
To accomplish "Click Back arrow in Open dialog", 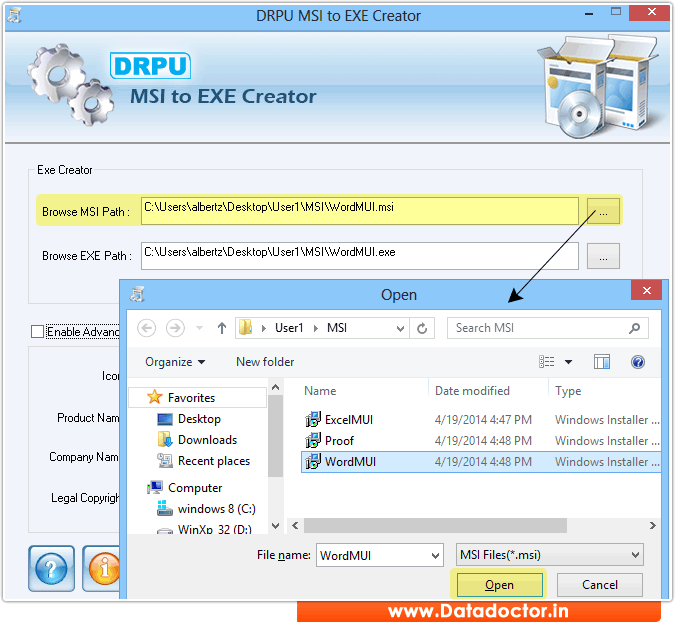I will (x=146, y=328).
